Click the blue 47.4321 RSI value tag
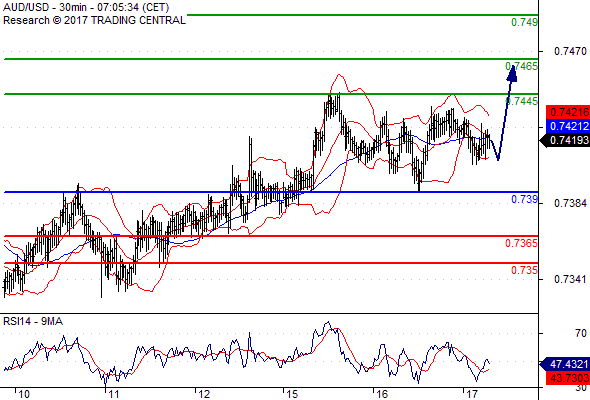This screenshot has height=400, width=590. tap(565, 364)
